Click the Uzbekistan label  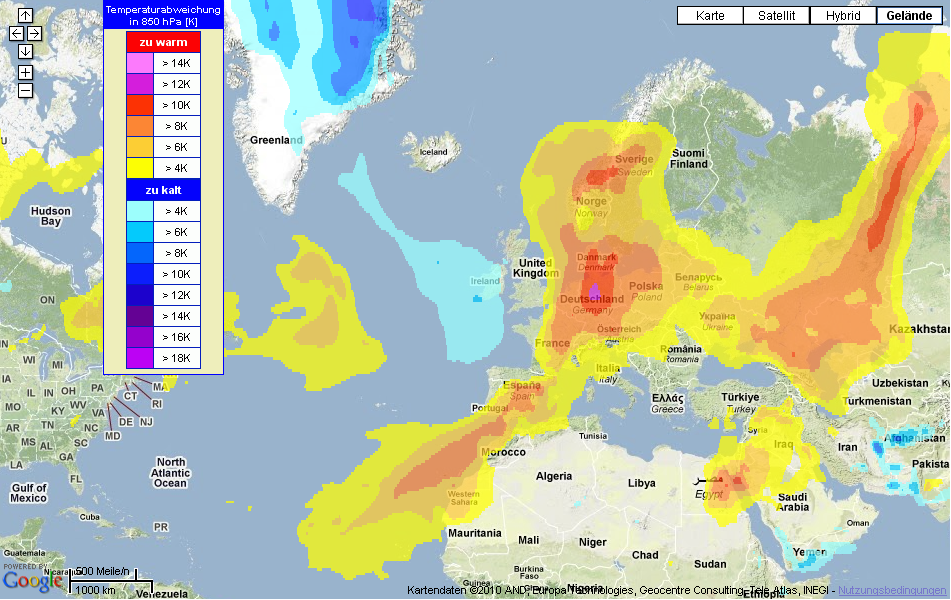tap(900, 383)
